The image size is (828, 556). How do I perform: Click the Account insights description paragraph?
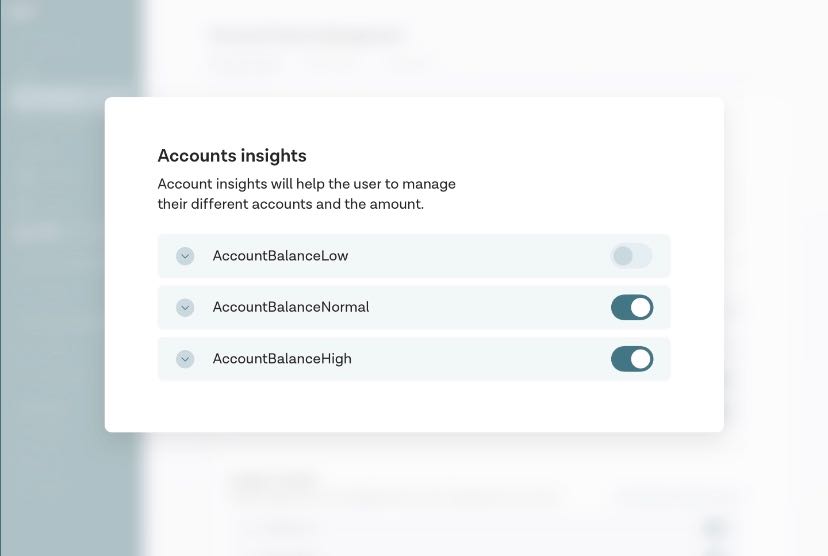click(306, 194)
